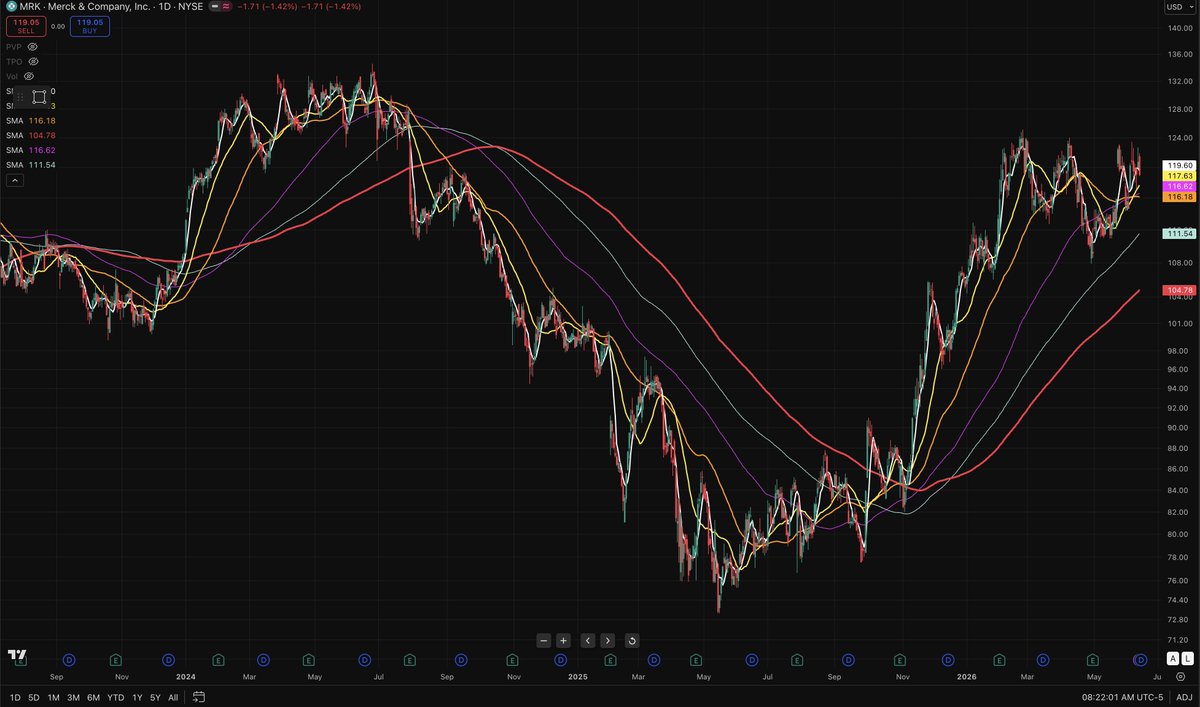Collapse the indicator legend chevron
Image resolution: width=1200 pixels, height=707 pixels.
(x=14, y=180)
